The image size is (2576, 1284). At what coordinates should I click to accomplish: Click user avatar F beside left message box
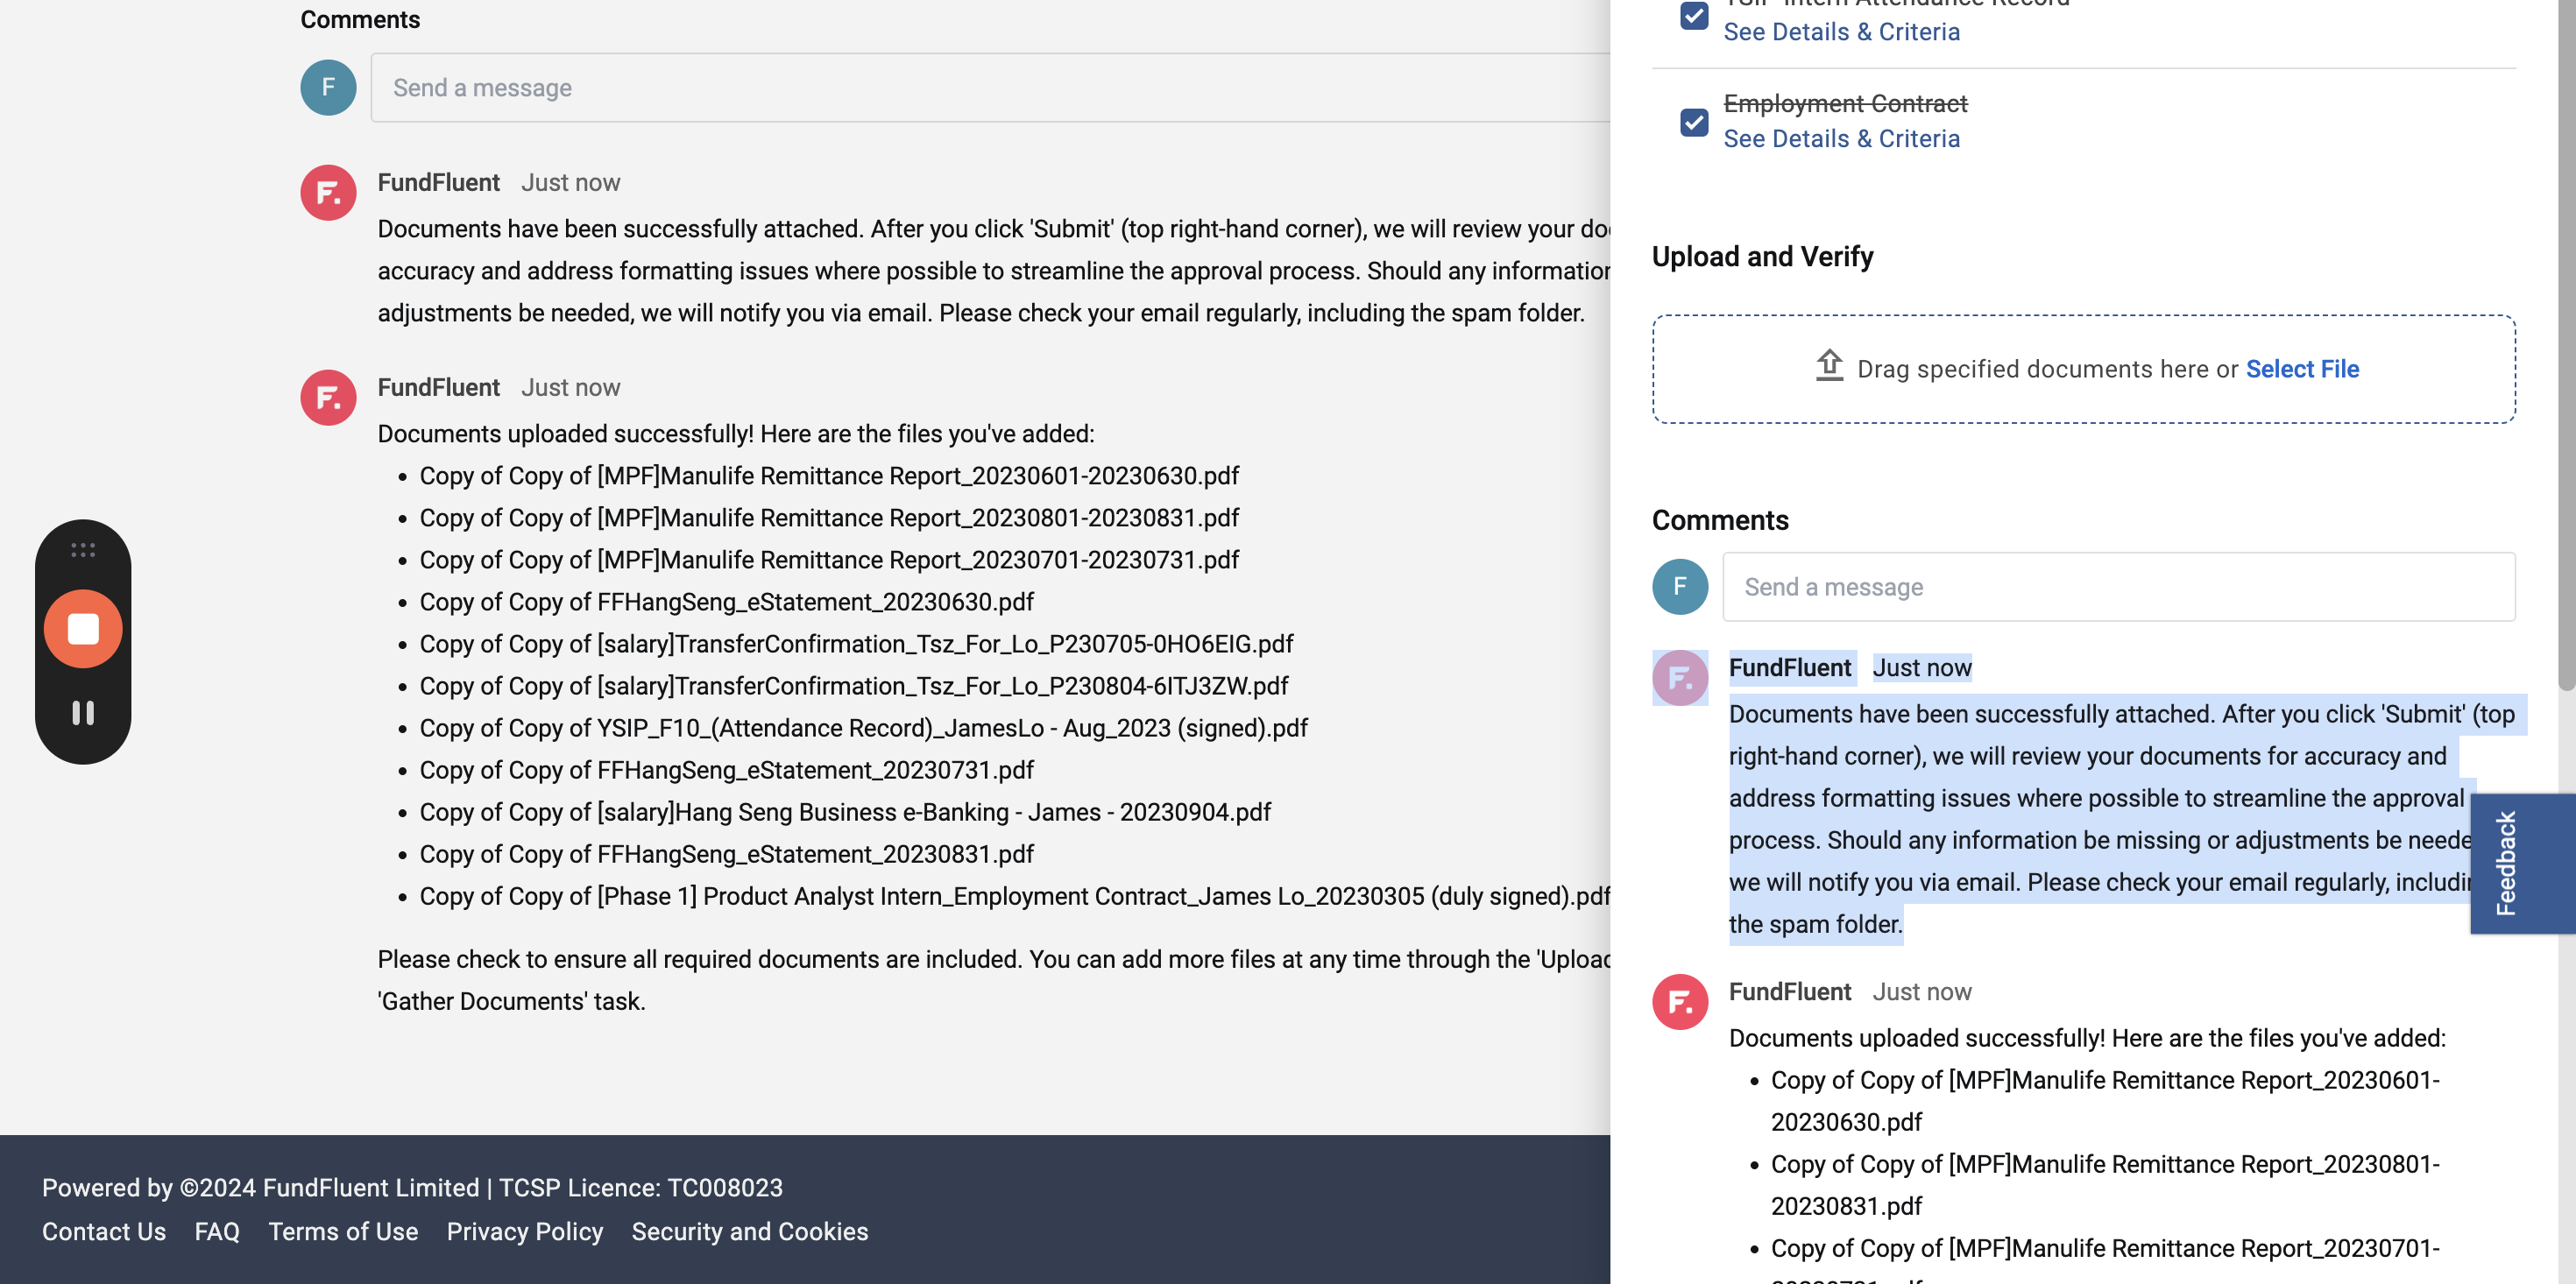pyautogui.click(x=328, y=88)
